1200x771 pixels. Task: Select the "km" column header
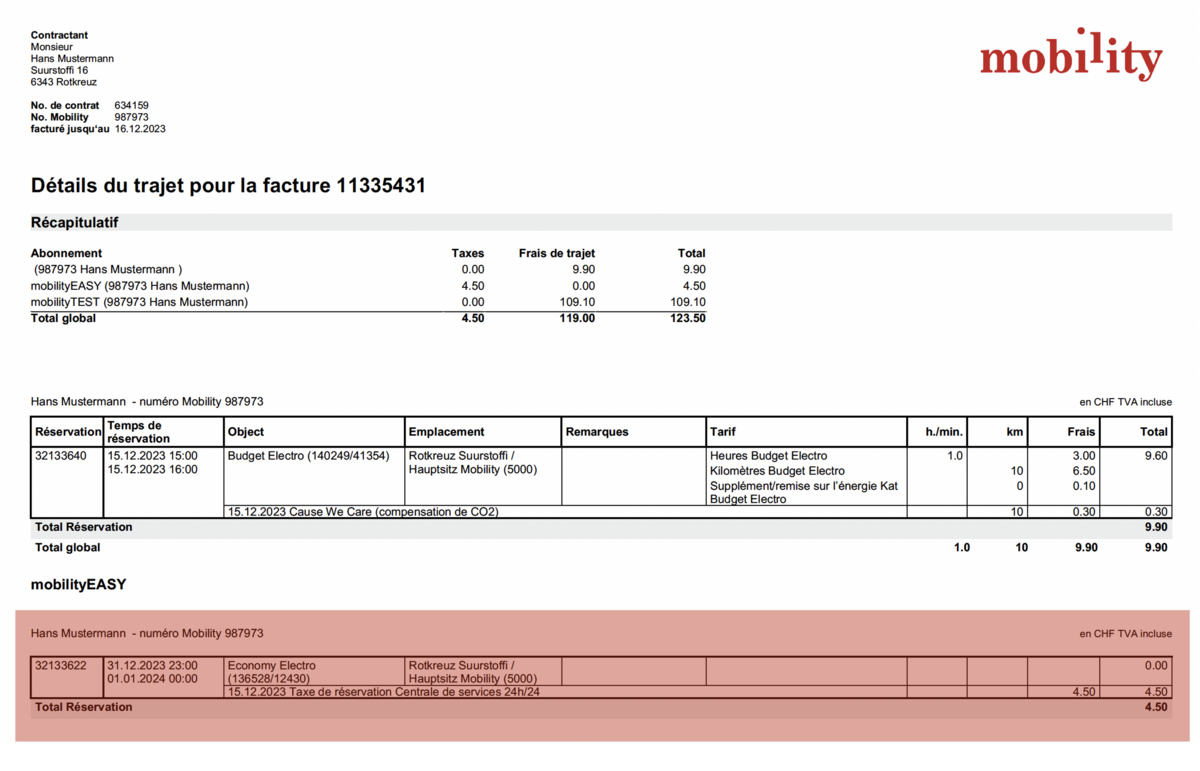(1016, 432)
